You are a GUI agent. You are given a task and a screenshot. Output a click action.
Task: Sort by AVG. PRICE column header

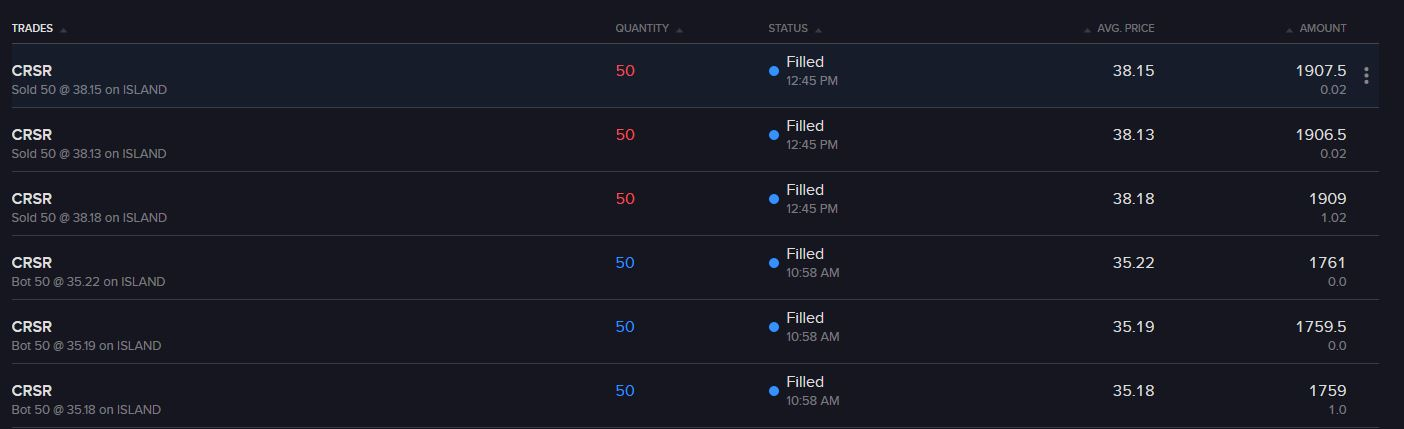[x=1126, y=29]
